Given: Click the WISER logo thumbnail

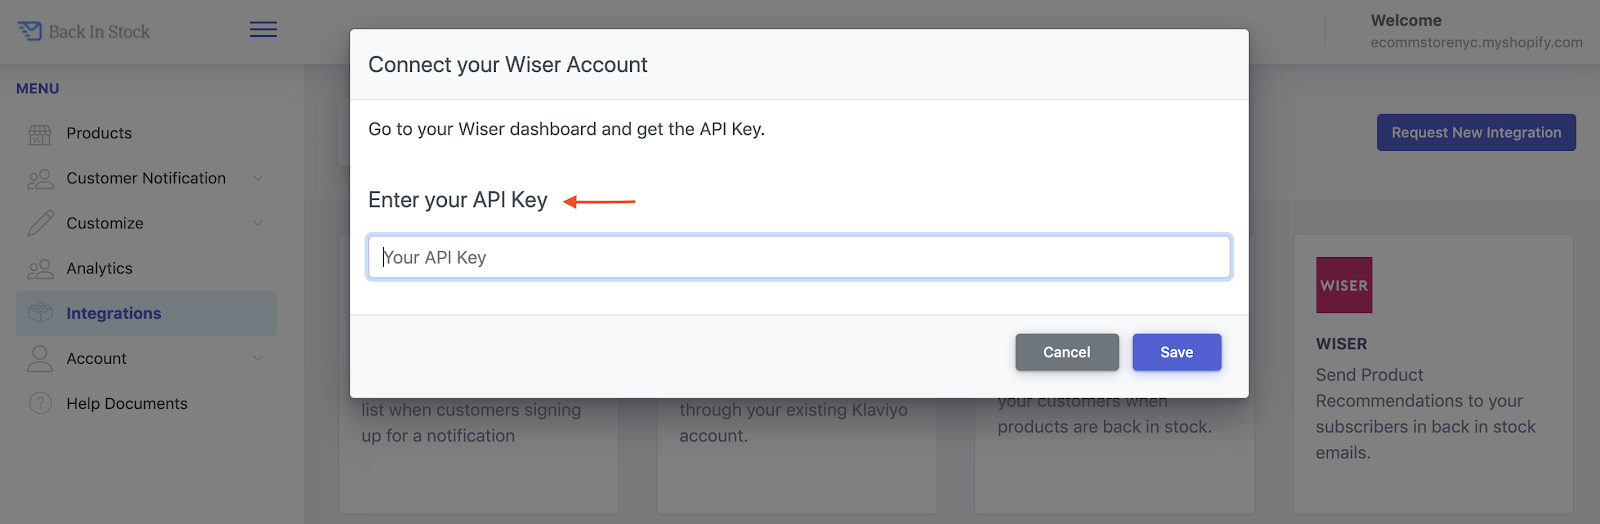Looking at the screenshot, I should click(x=1344, y=285).
